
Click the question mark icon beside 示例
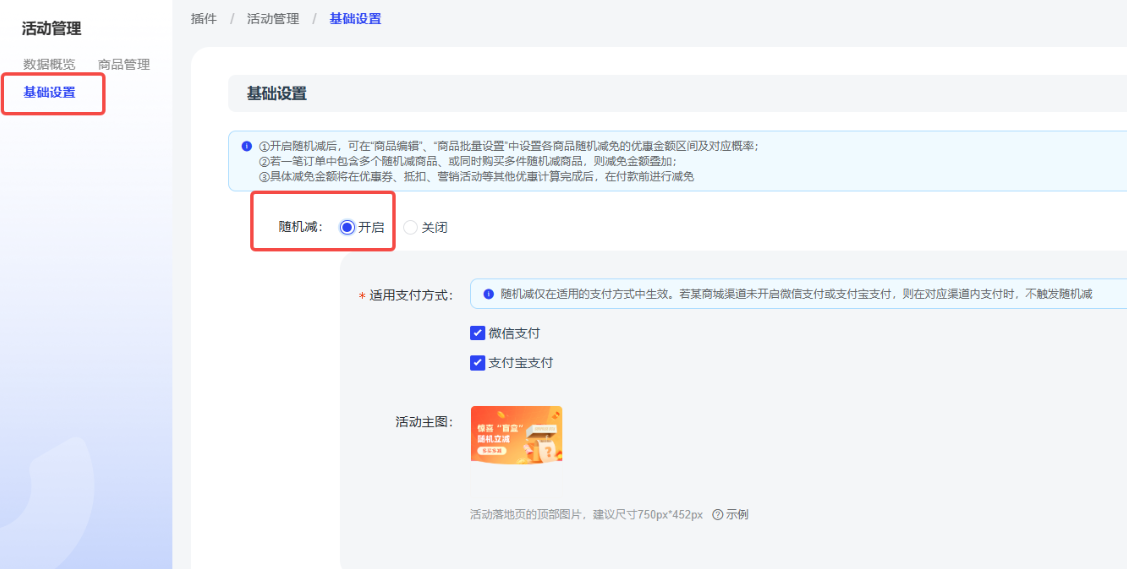click(717, 515)
